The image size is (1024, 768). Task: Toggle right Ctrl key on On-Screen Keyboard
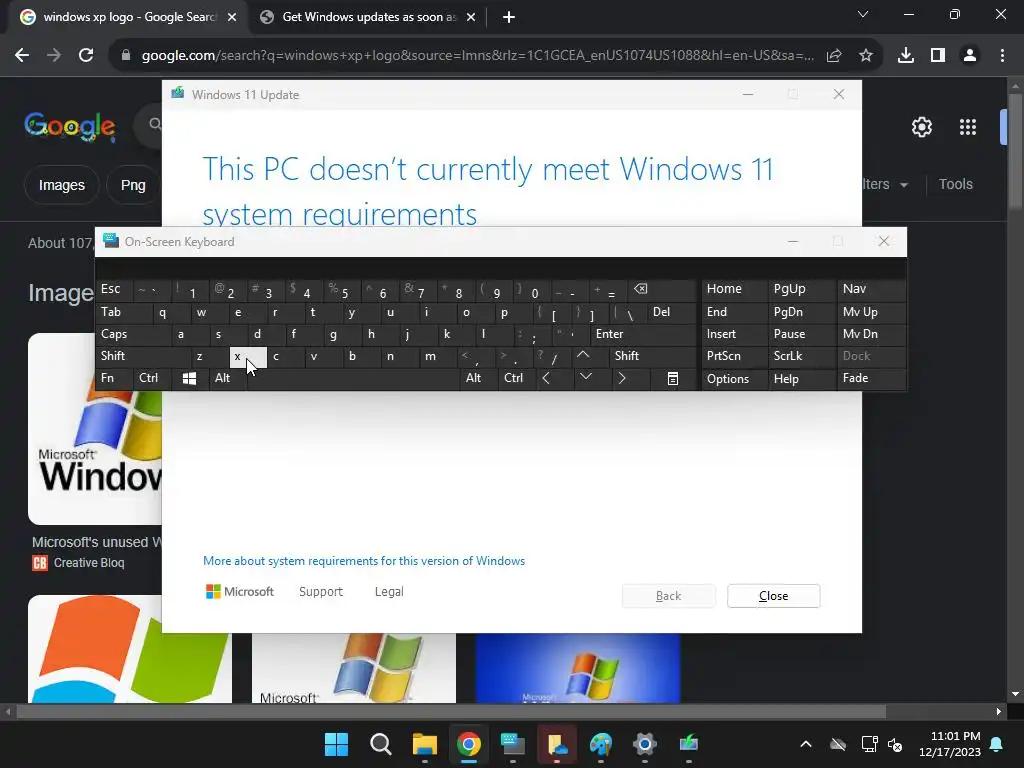point(516,378)
